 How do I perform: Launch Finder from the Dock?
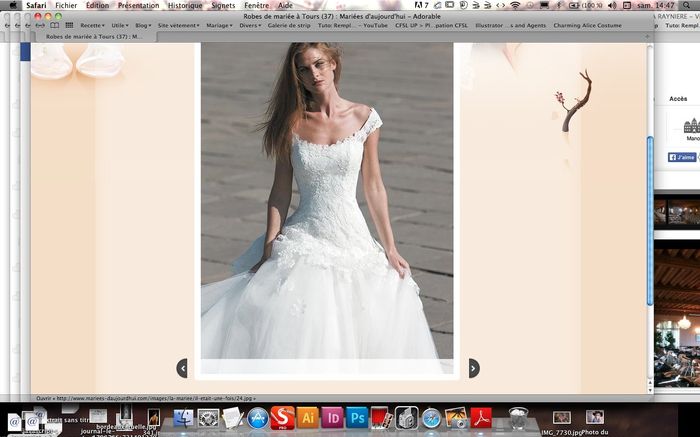point(183,418)
